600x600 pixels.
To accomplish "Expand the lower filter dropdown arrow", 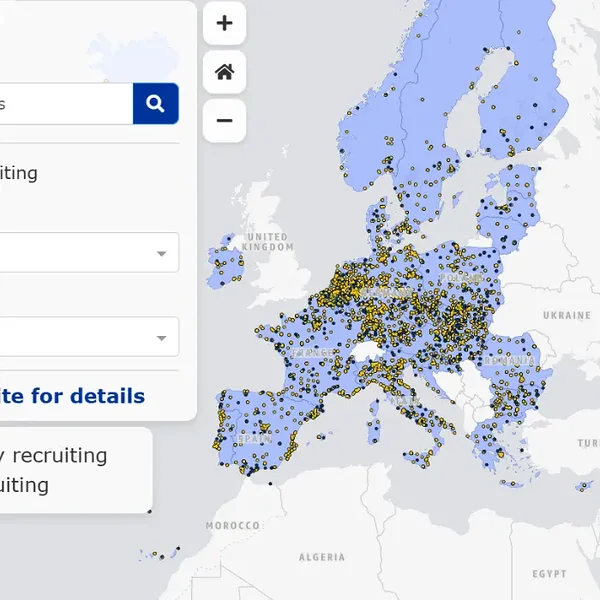I will click(x=161, y=338).
